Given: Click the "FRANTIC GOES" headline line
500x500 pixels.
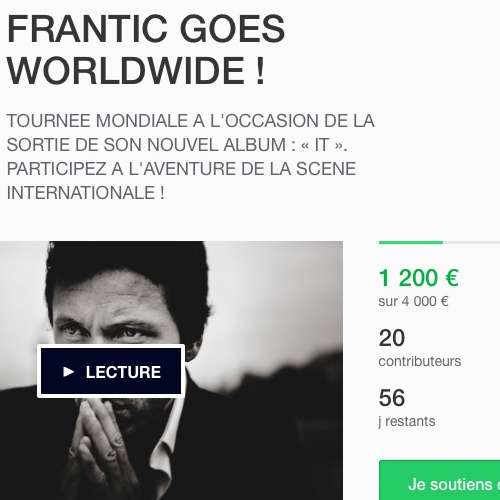Looking at the screenshot, I should 146,29.
